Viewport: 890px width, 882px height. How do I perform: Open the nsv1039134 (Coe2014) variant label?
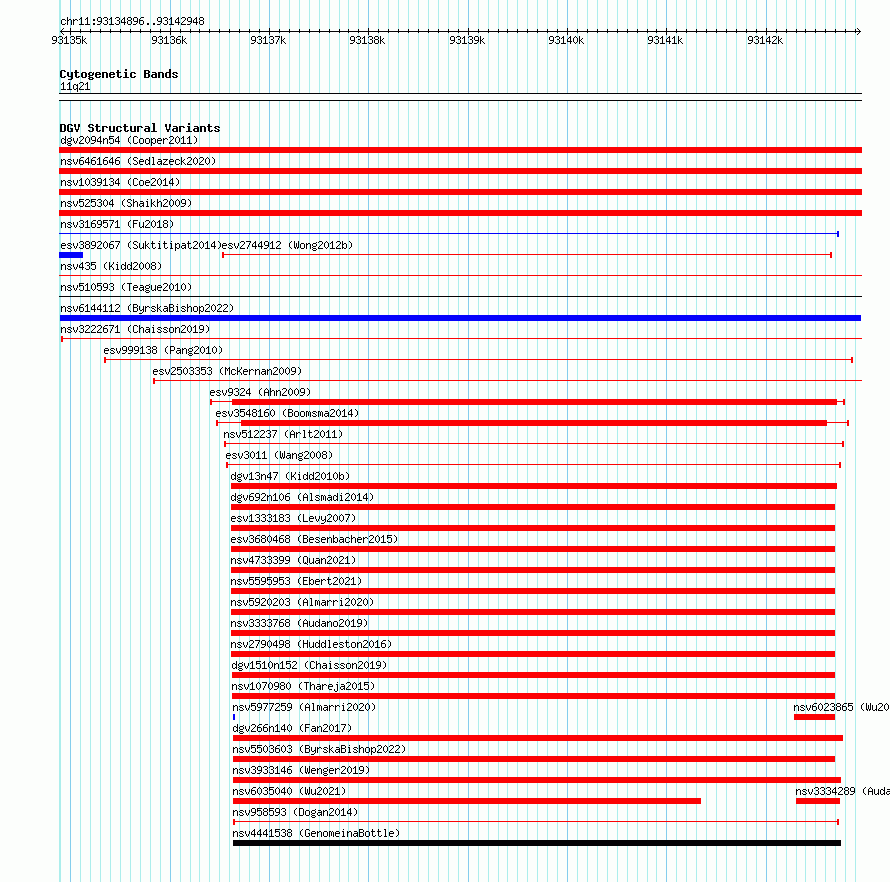click(120, 182)
